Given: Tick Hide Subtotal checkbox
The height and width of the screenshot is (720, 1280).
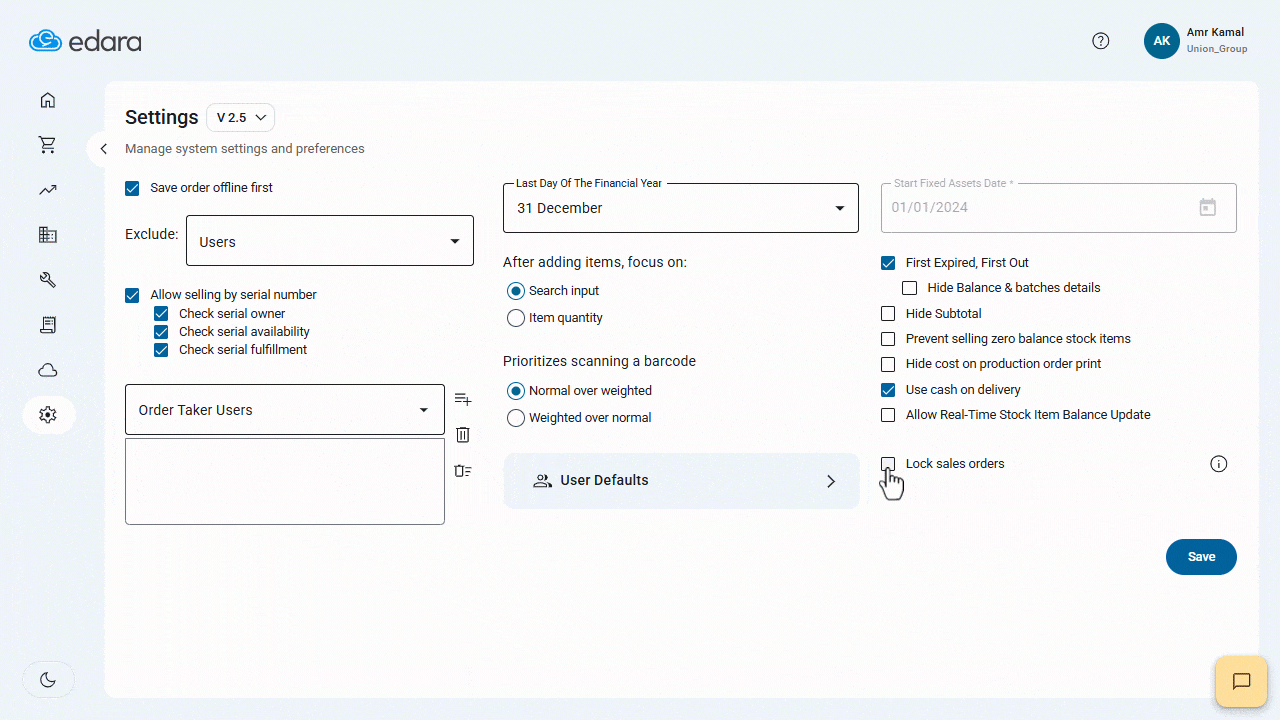Looking at the screenshot, I should [888, 314].
